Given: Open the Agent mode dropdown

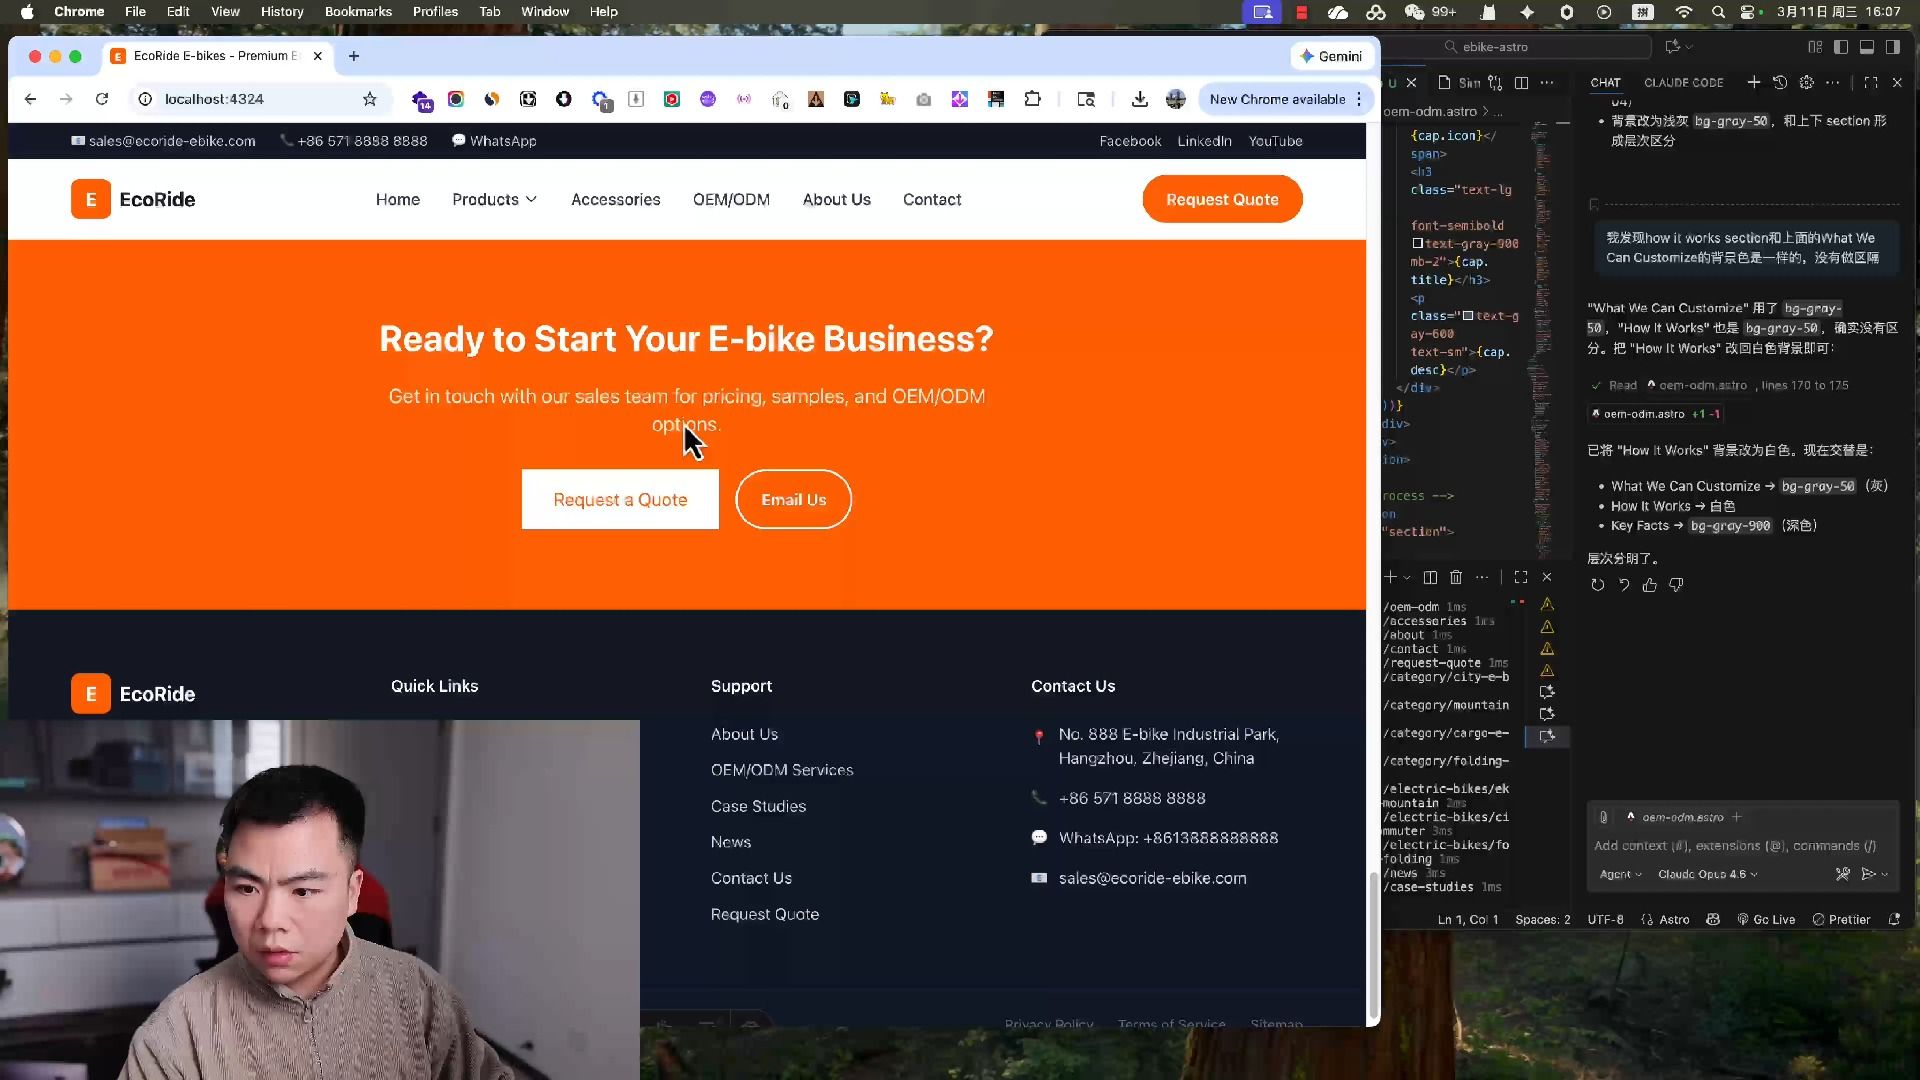Looking at the screenshot, I should pos(1620,874).
